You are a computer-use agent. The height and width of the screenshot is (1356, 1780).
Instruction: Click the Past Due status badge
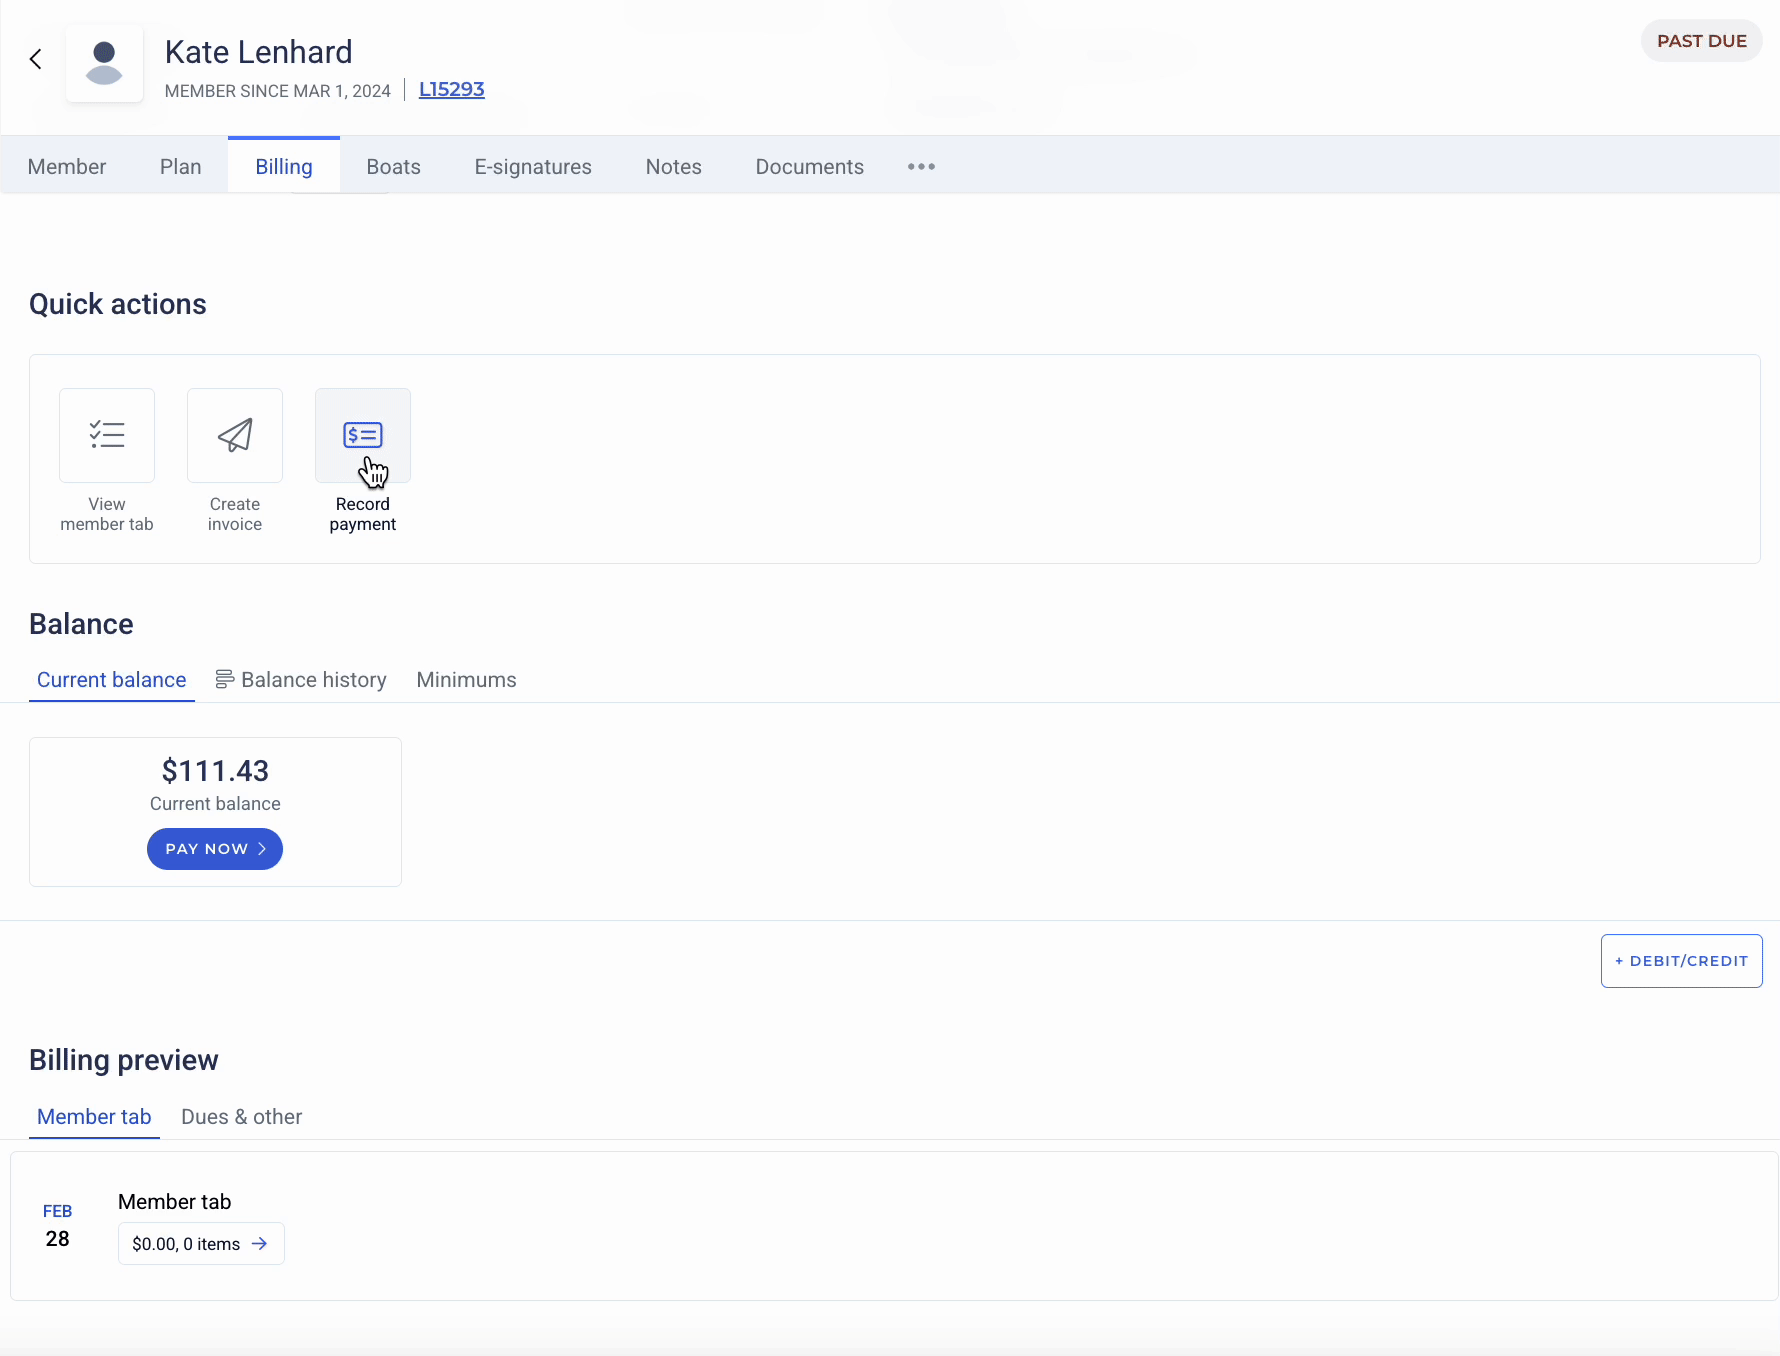click(x=1701, y=41)
